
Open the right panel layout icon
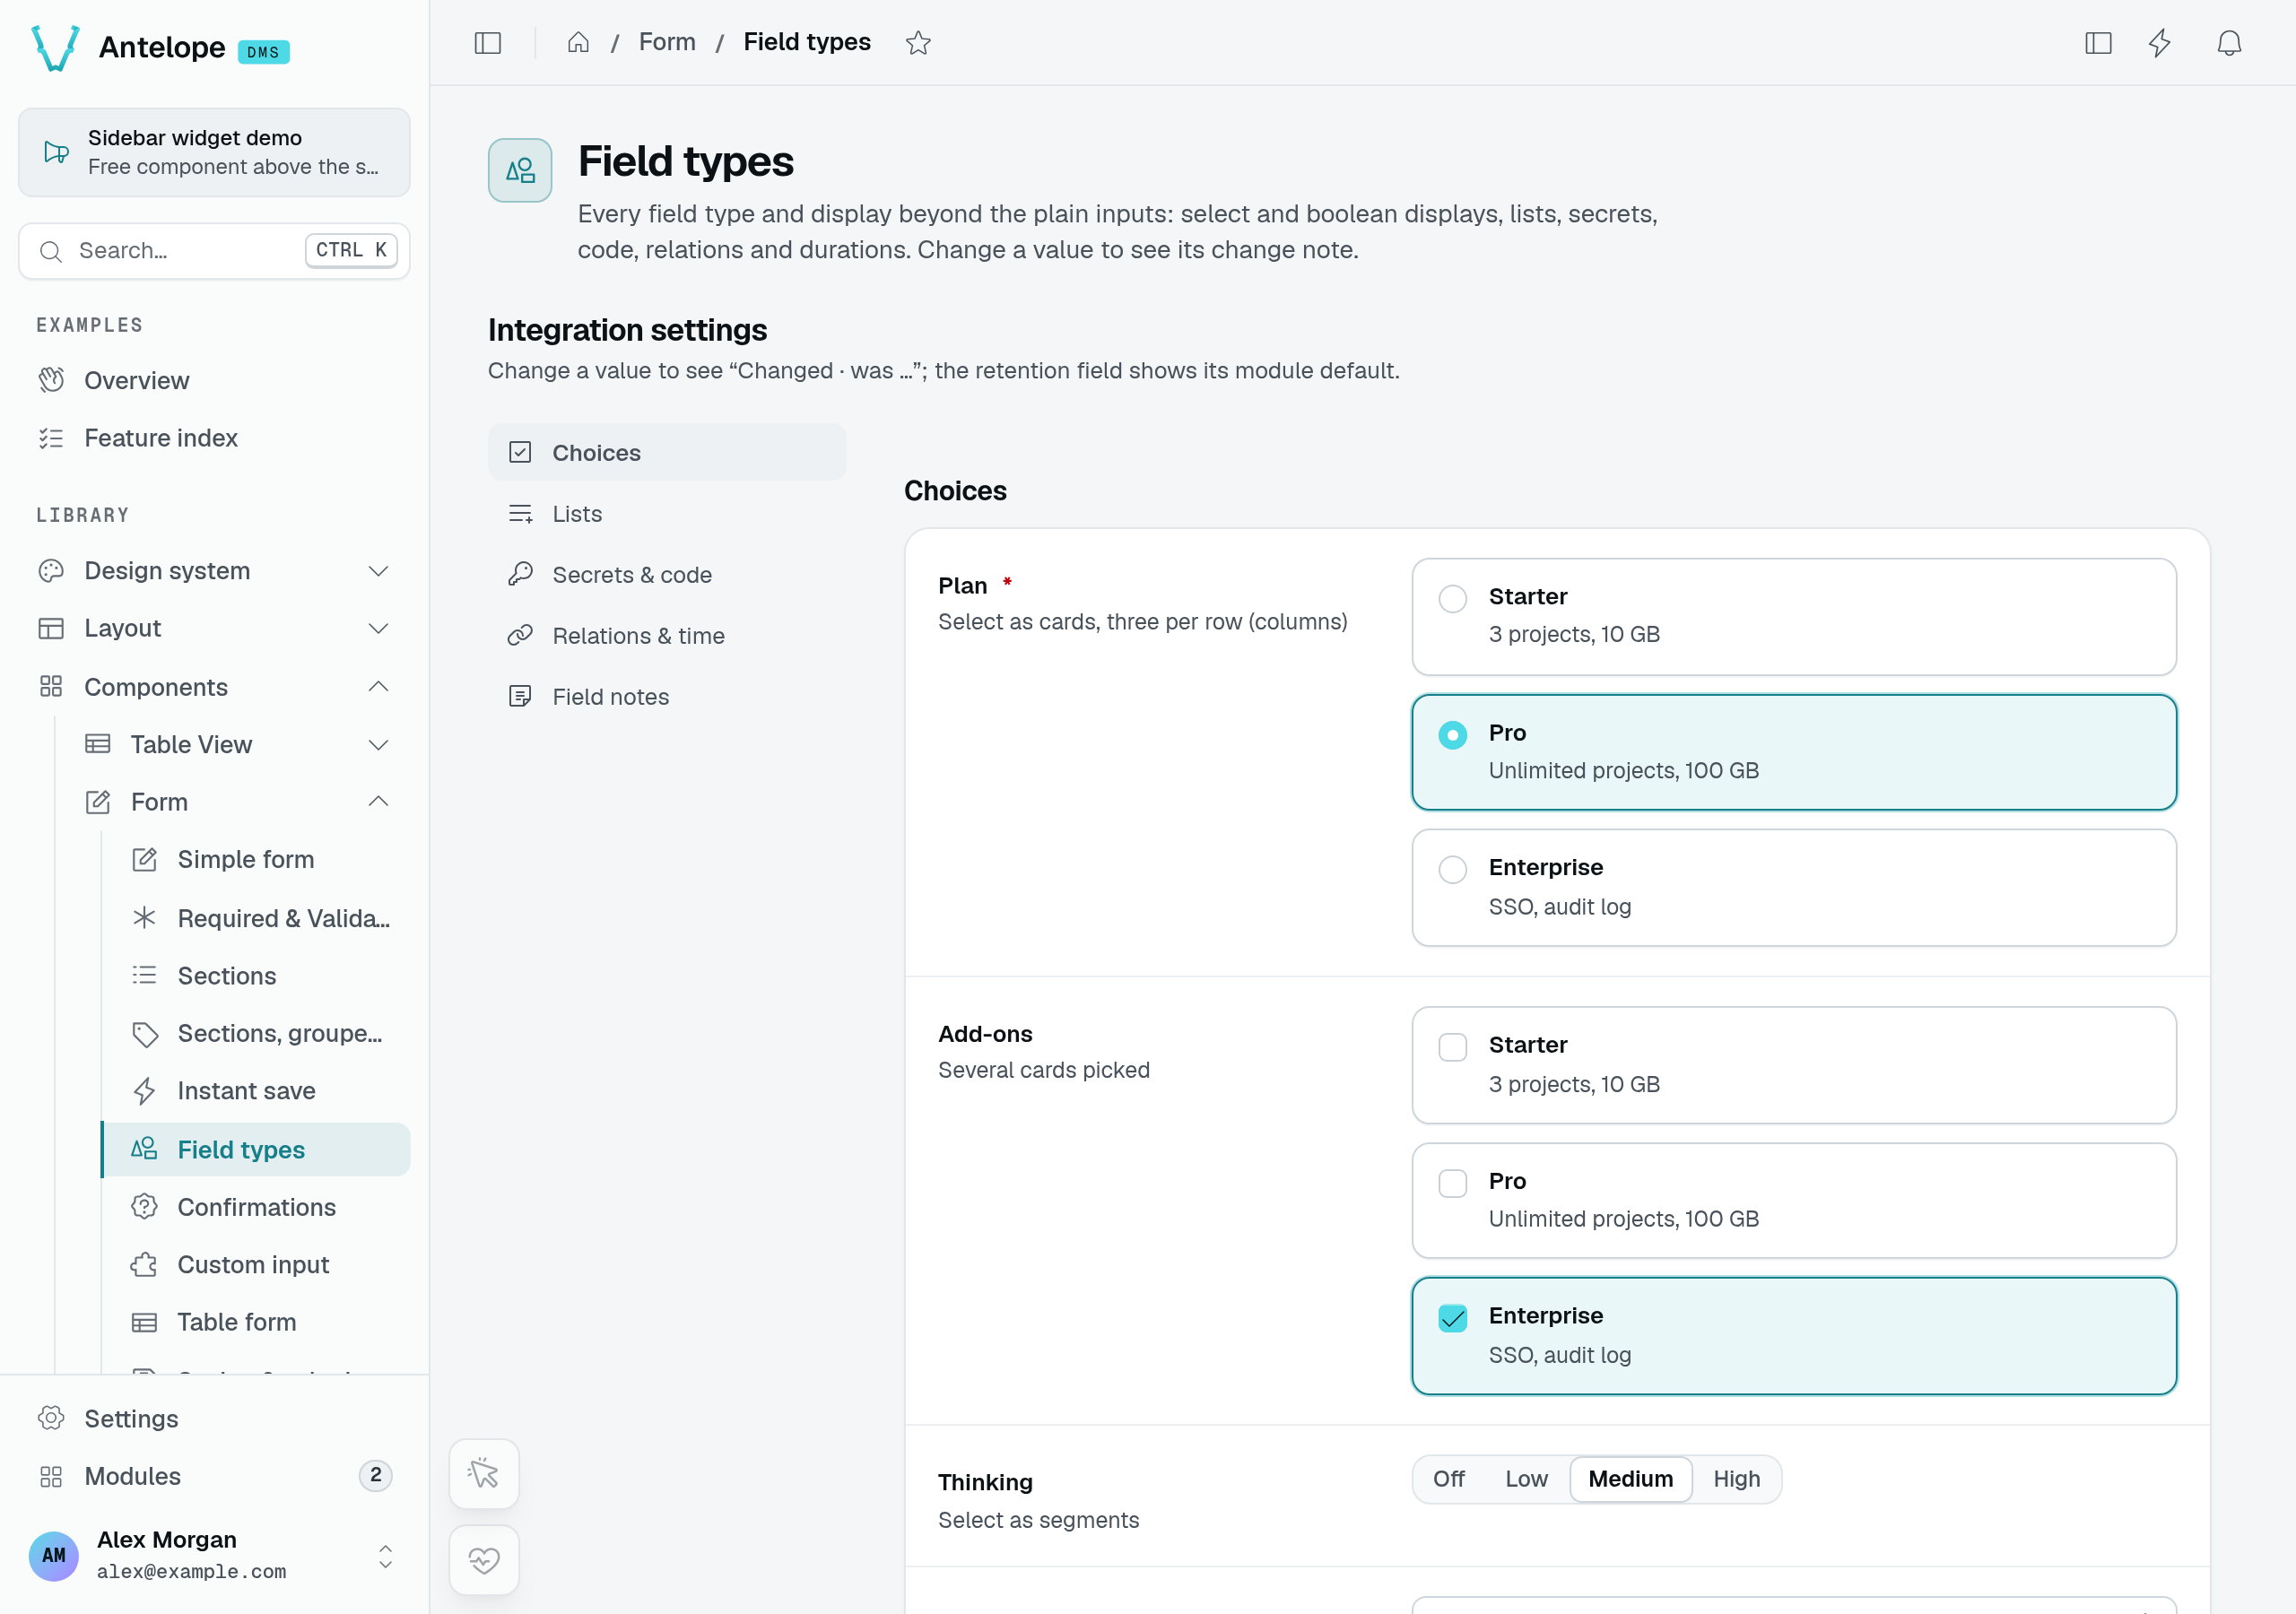click(x=2098, y=42)
